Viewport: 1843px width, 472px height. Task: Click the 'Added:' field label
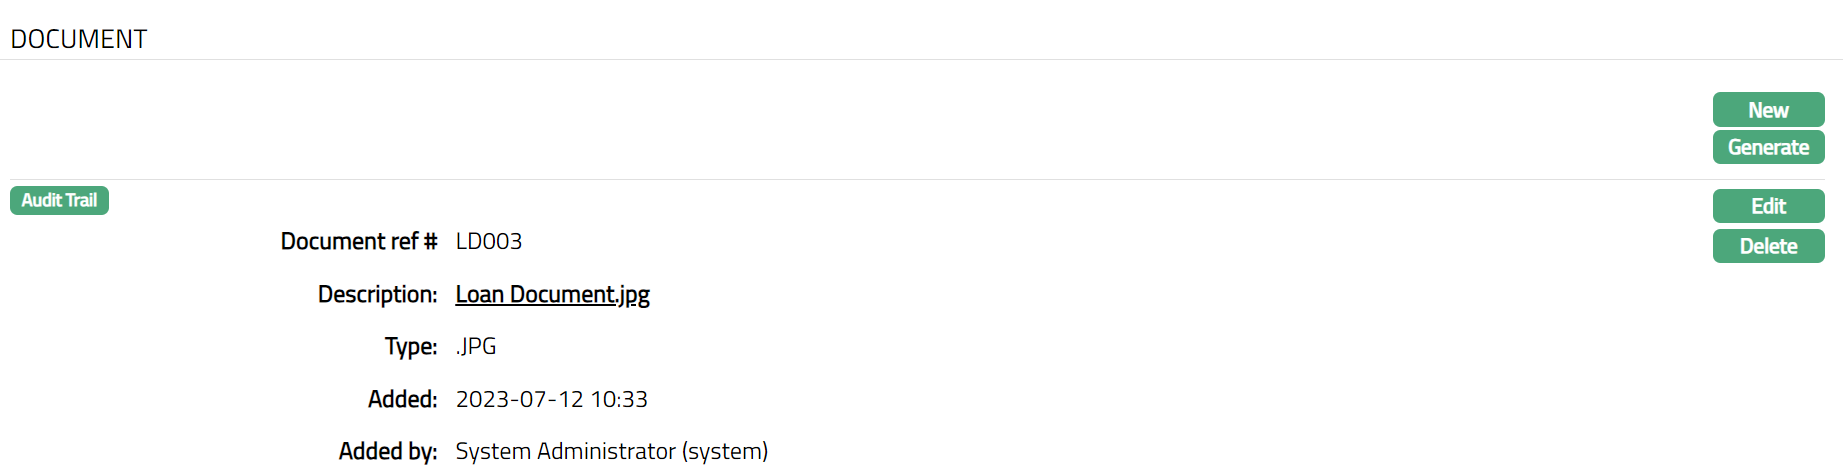(x=402, y=399)
